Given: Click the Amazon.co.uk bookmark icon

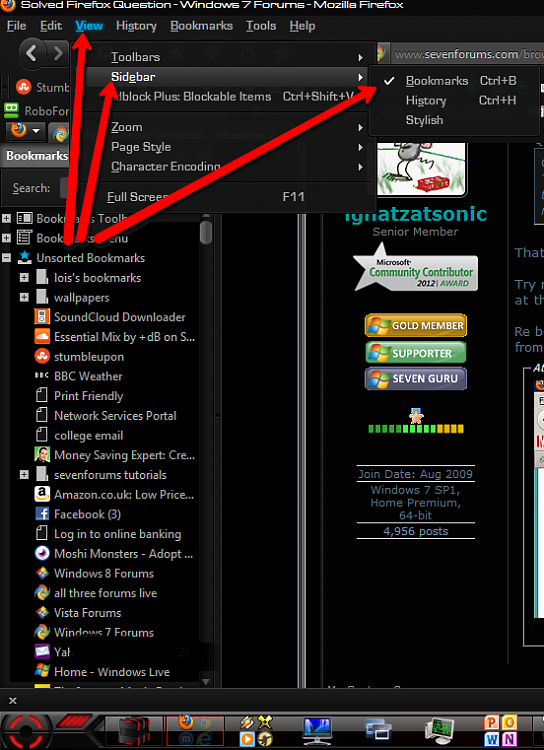Looking at the screenshot, I should pyautogui.click(x=42, y=494).
